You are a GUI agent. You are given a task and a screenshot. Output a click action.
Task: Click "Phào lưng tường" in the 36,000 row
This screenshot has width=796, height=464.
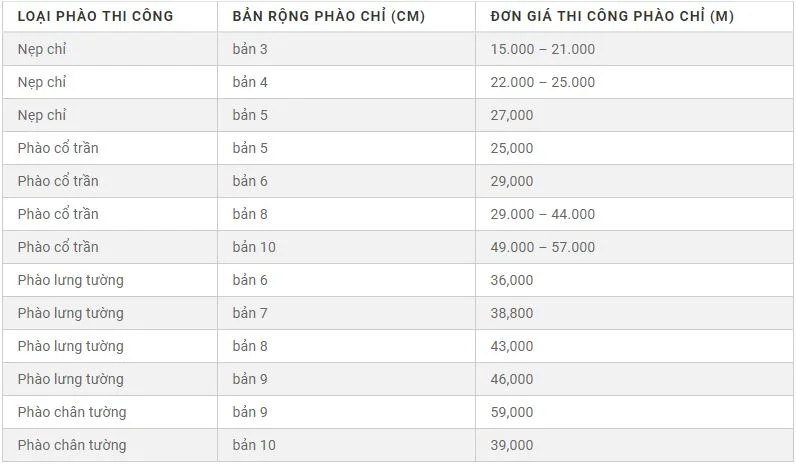[70, 280]
